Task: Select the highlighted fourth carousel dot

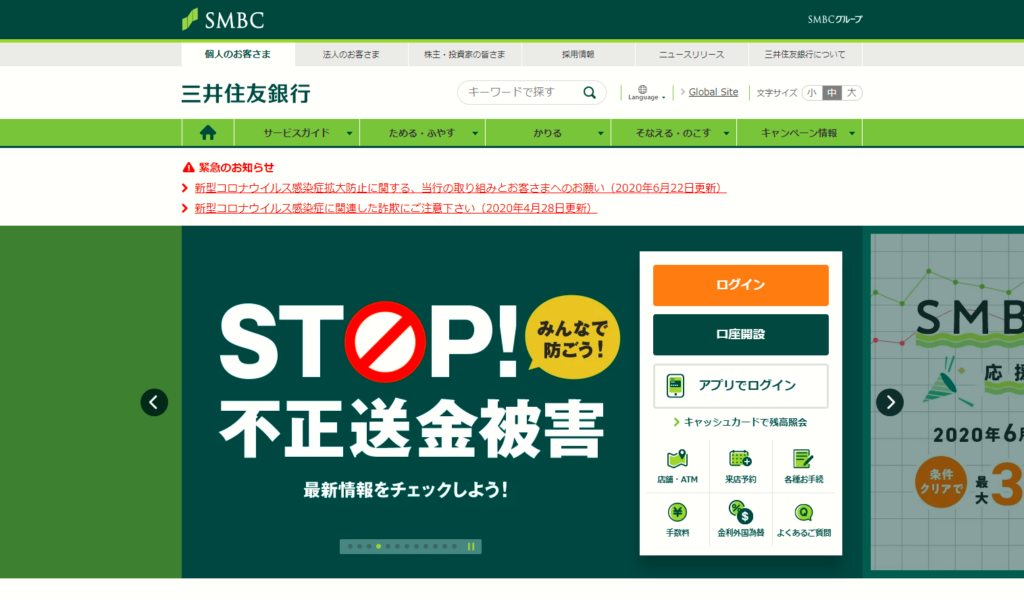Action: pyautogui.click(x=378, y=546)
